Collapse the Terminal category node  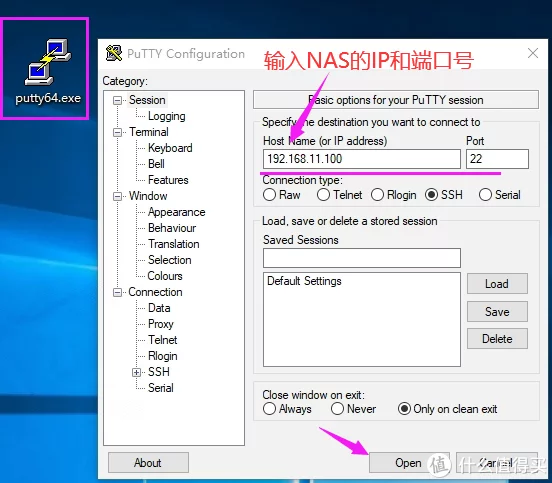[117, 133]
